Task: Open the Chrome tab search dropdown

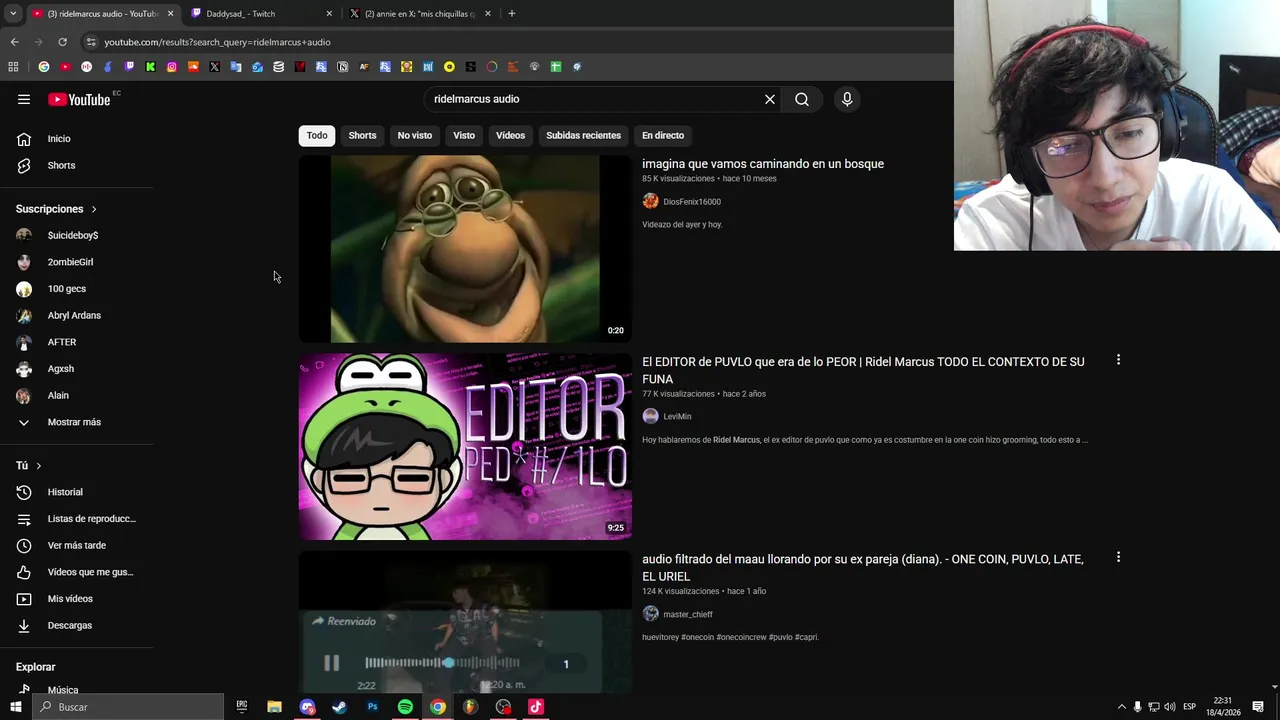Action: coord(13,14)
